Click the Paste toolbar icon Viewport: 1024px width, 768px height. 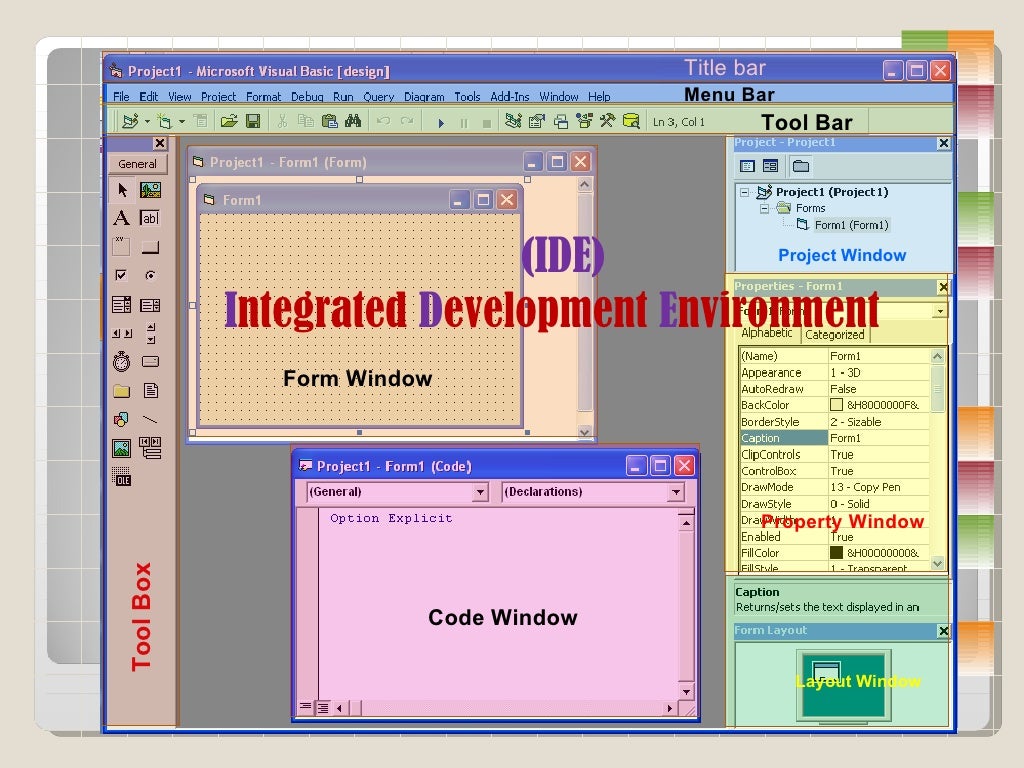tap(330, 121)
